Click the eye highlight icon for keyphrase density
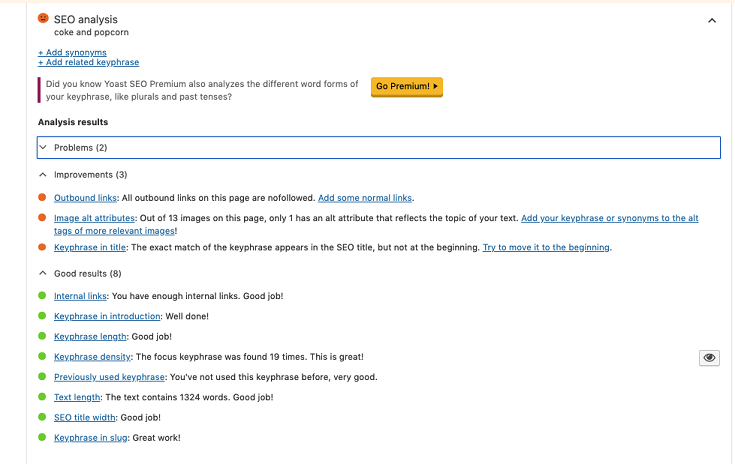 pos(709,358)
